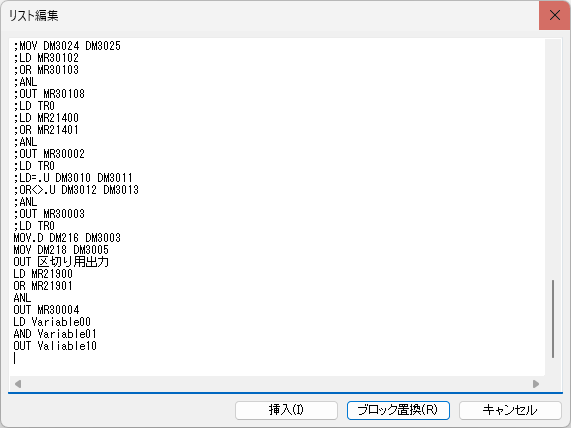Screen dimensions: 571x428
Task: Click the リスト編集 title text
Action: pyautogui.click(x=34, y=16)
